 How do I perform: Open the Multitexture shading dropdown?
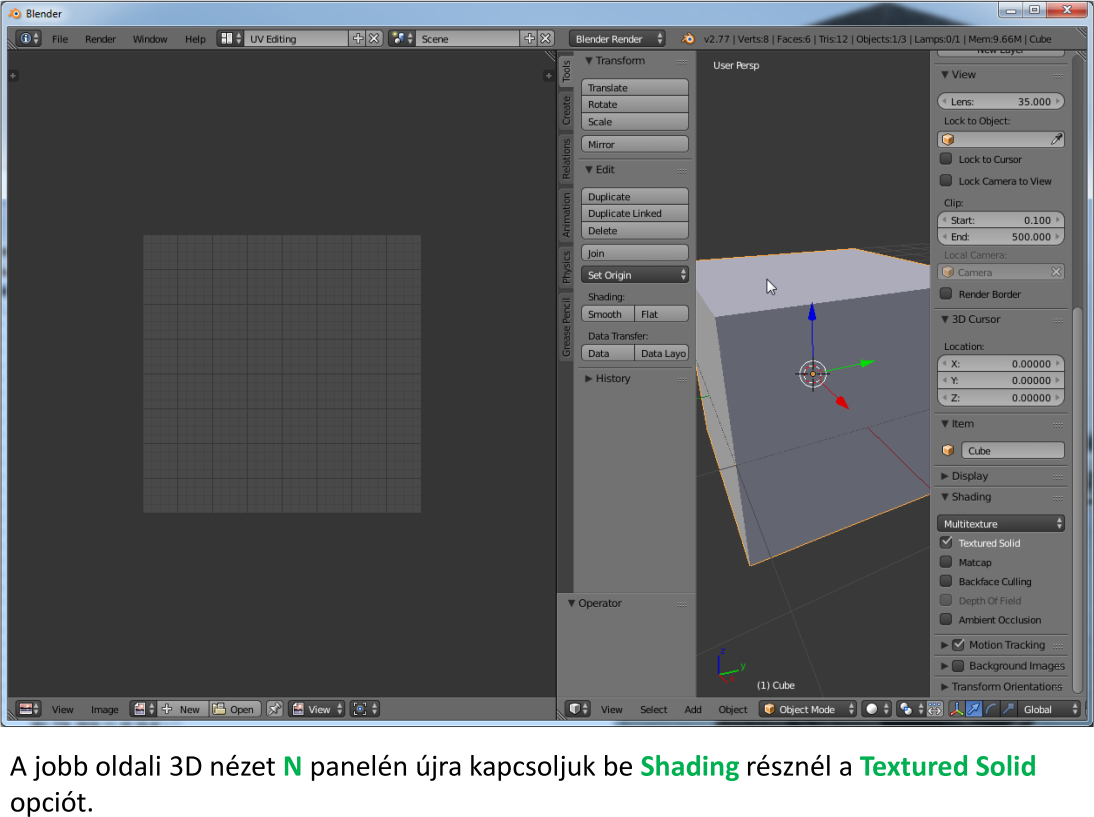tap(1001, 523)
